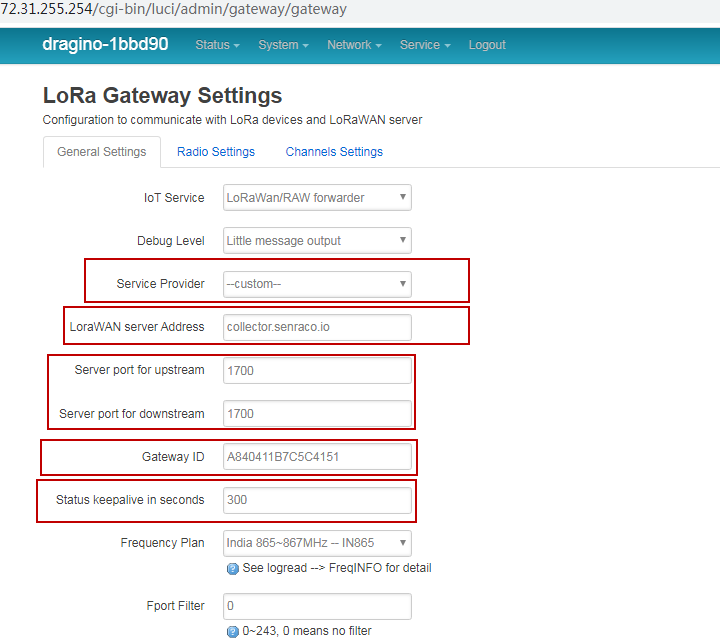Click the 'Gateway ID' label
Screen dimensions: 720x639
click(x=173, y=457)
